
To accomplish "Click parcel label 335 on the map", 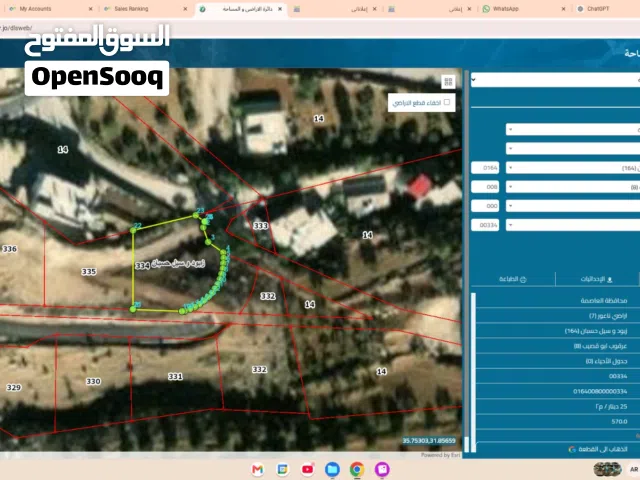I will pyautogui.click(x=89, y=271).
